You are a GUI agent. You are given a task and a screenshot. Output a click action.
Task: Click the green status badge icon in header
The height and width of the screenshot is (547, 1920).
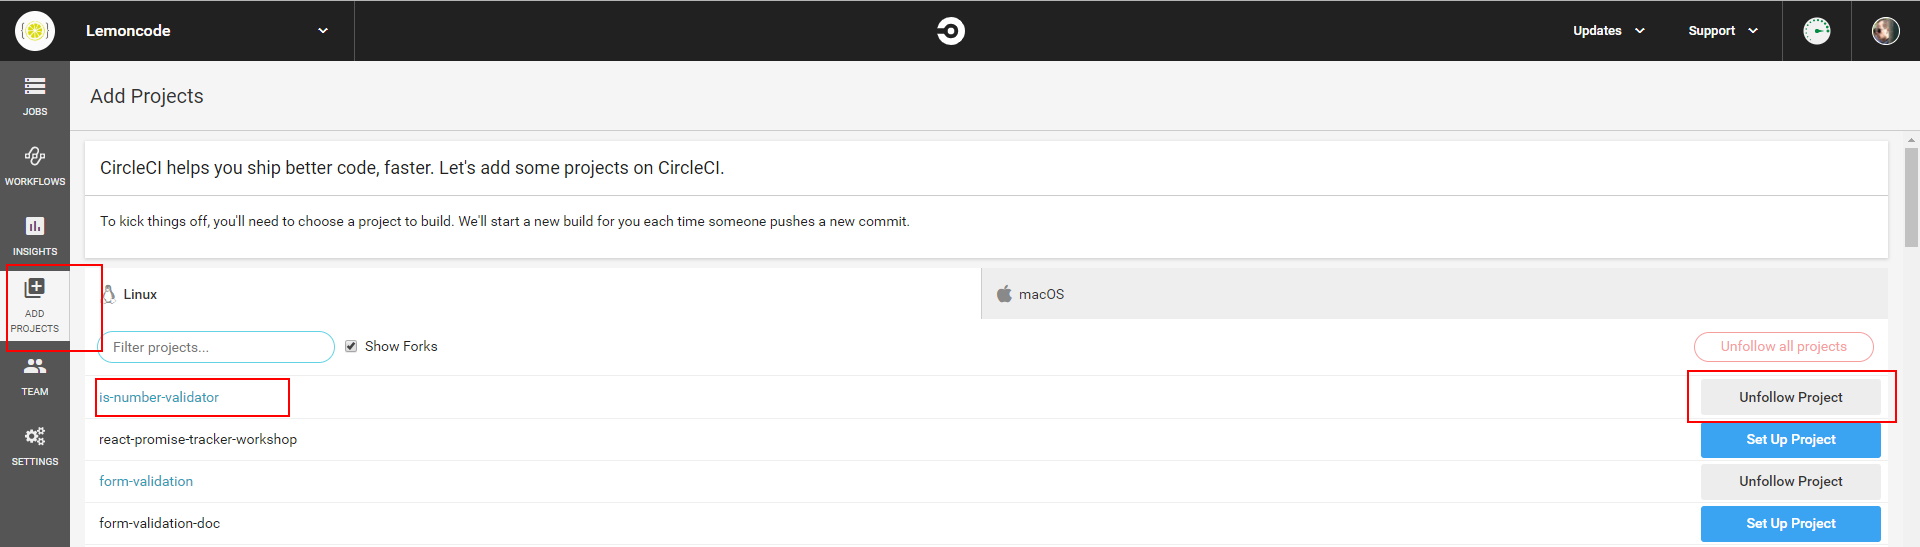(1817, 31)
